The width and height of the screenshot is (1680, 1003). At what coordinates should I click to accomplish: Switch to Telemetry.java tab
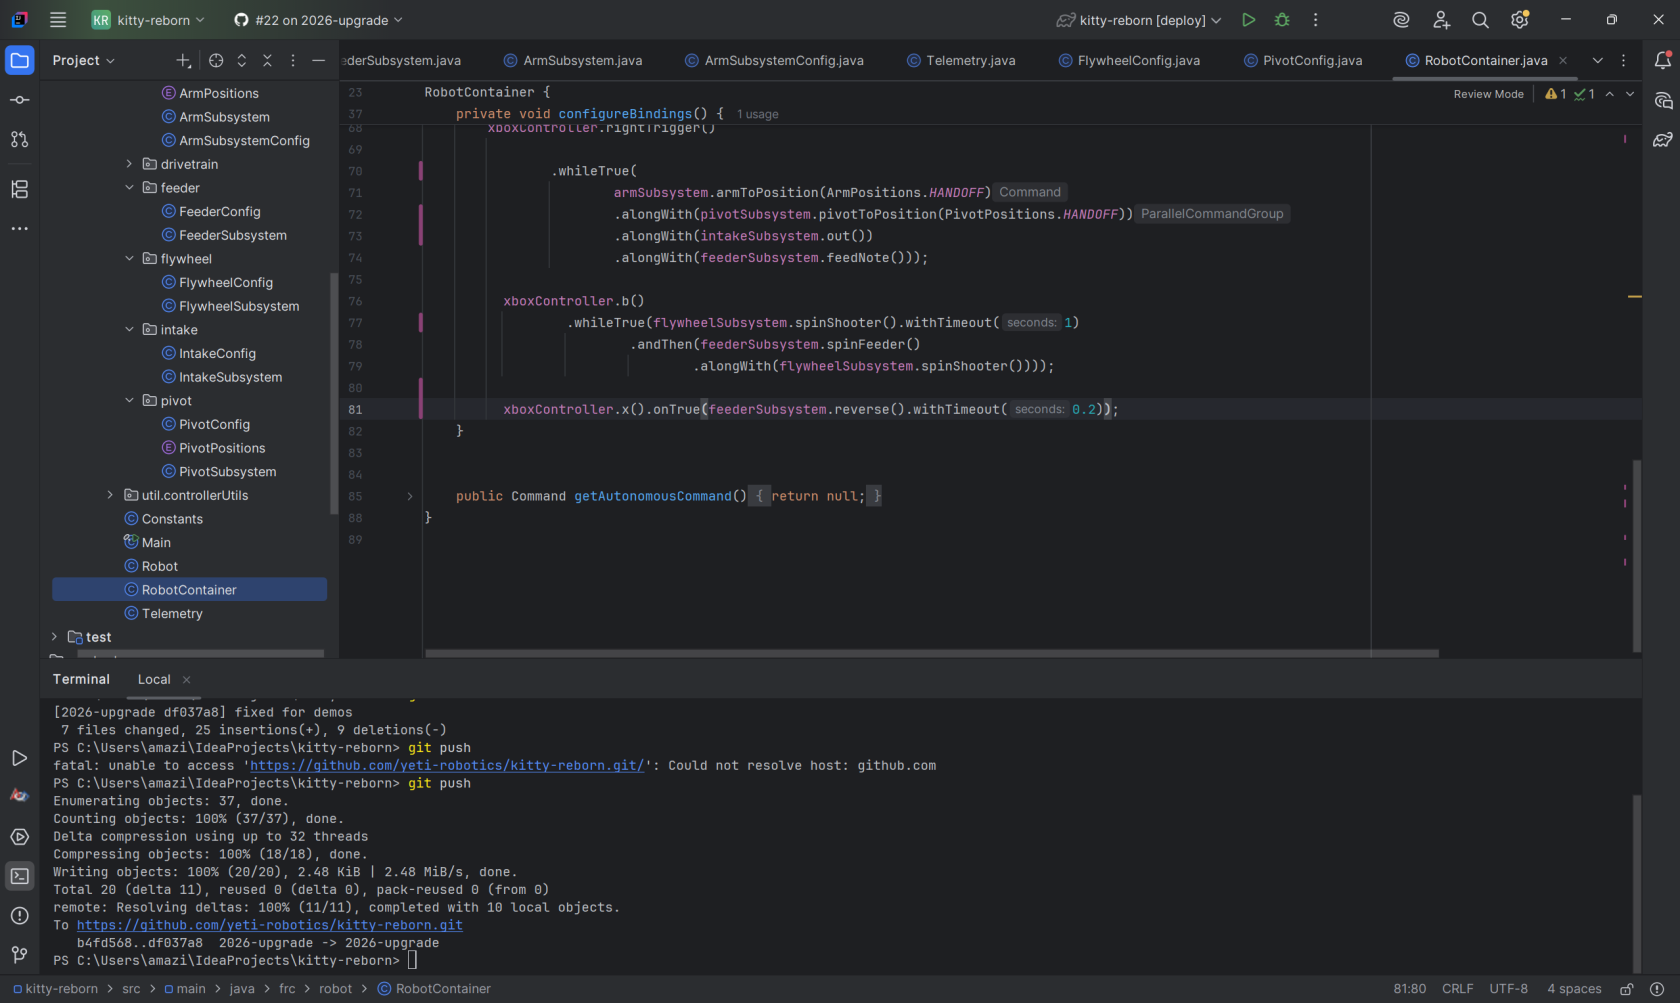(x=961, y=61)
